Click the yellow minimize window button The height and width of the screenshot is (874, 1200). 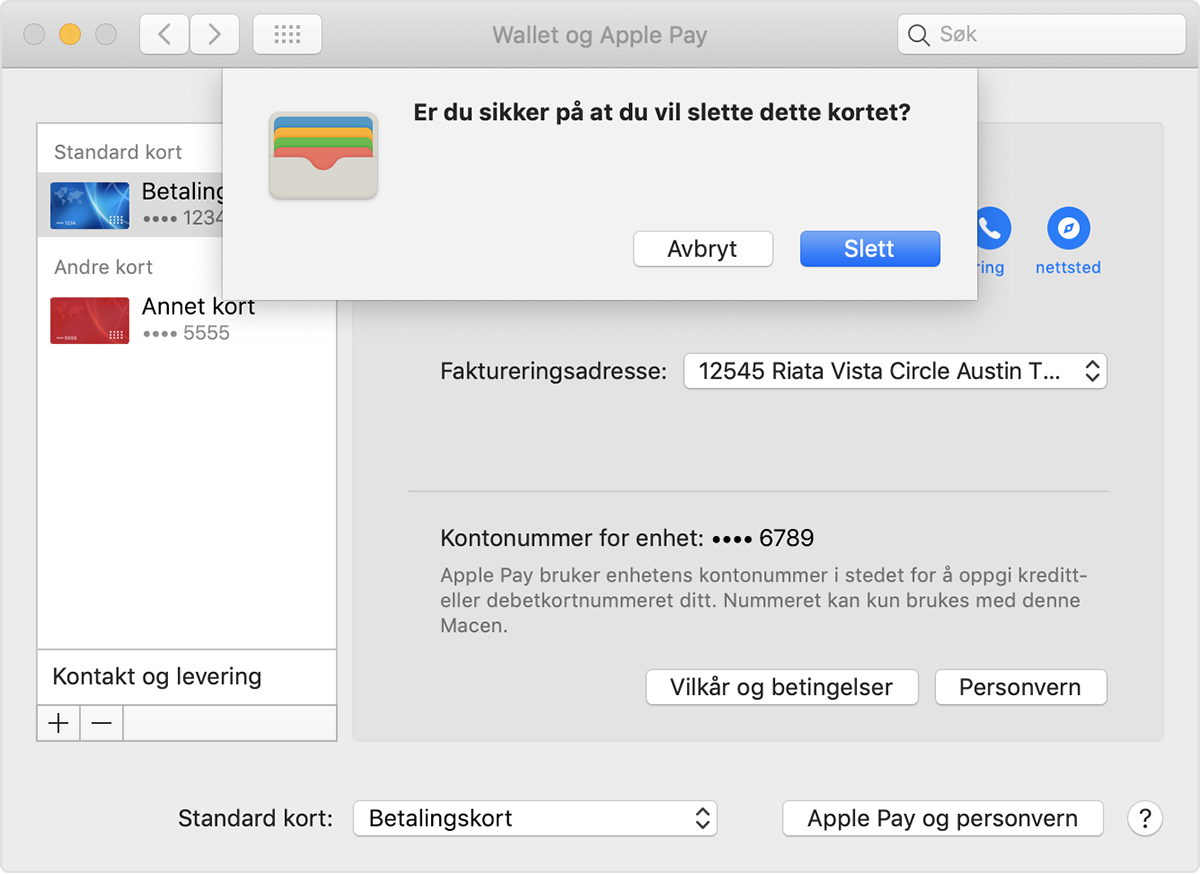tap(70, 35)
